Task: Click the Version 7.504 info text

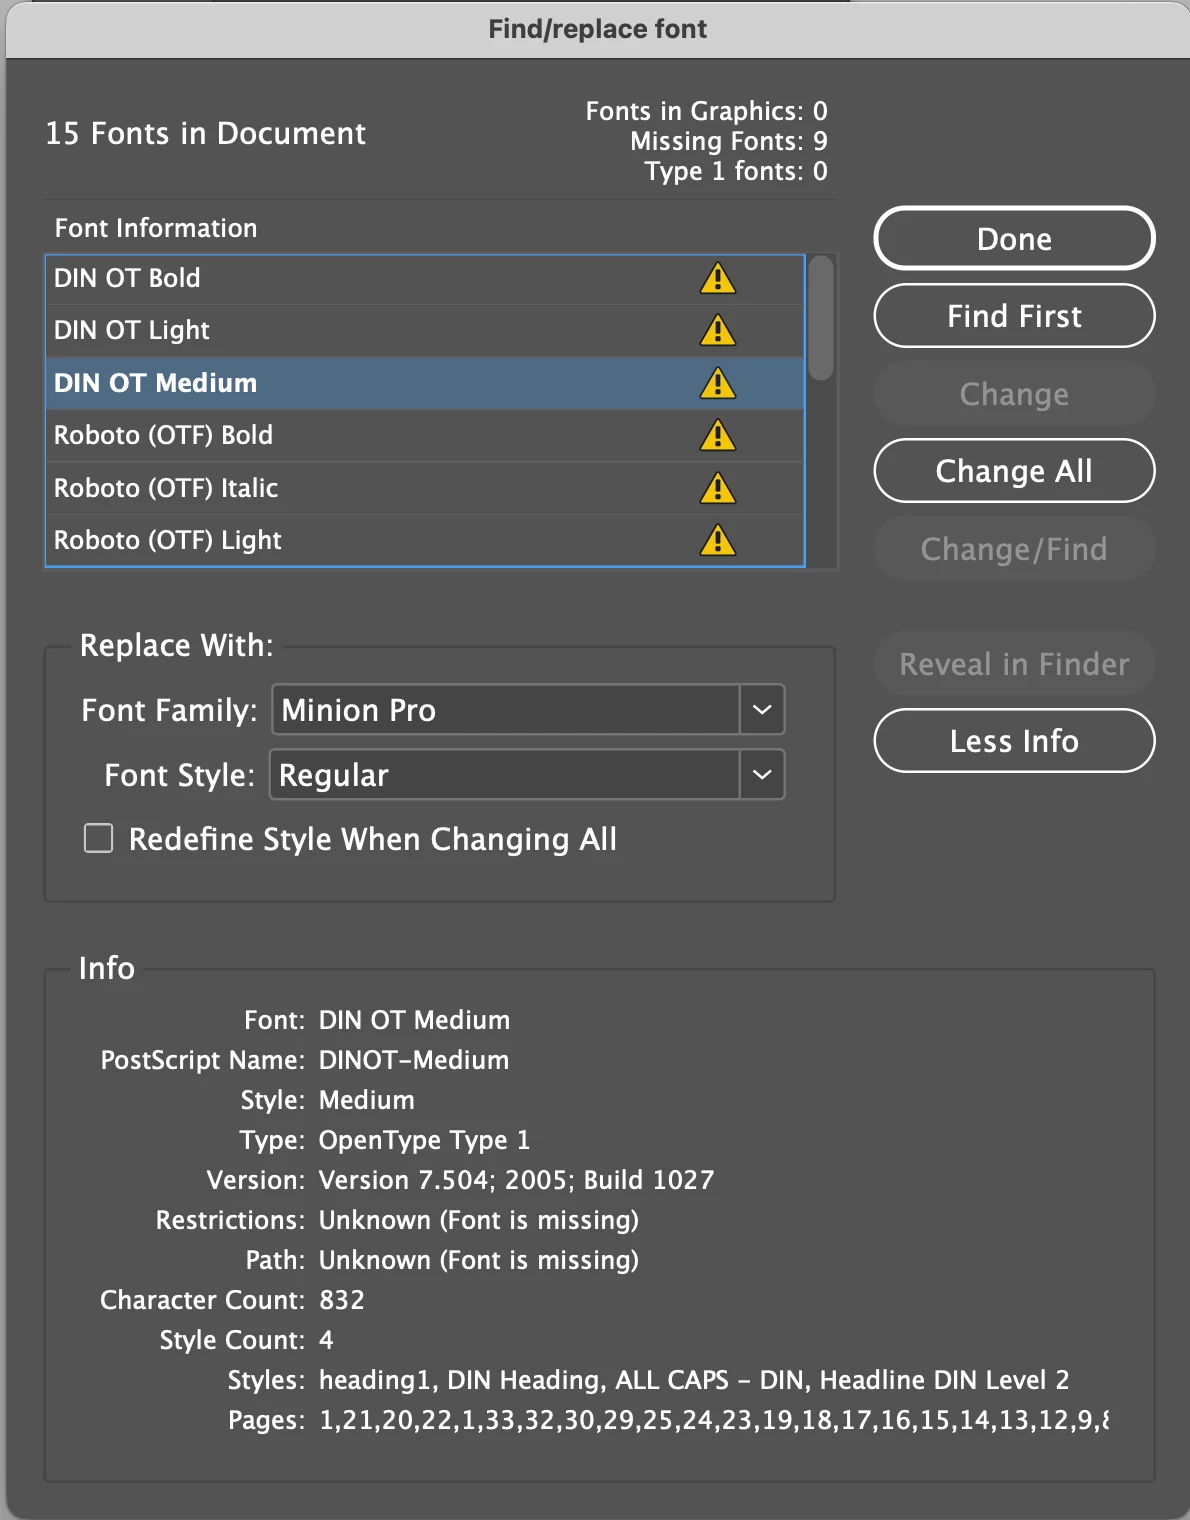Action: click(516, 1180)
